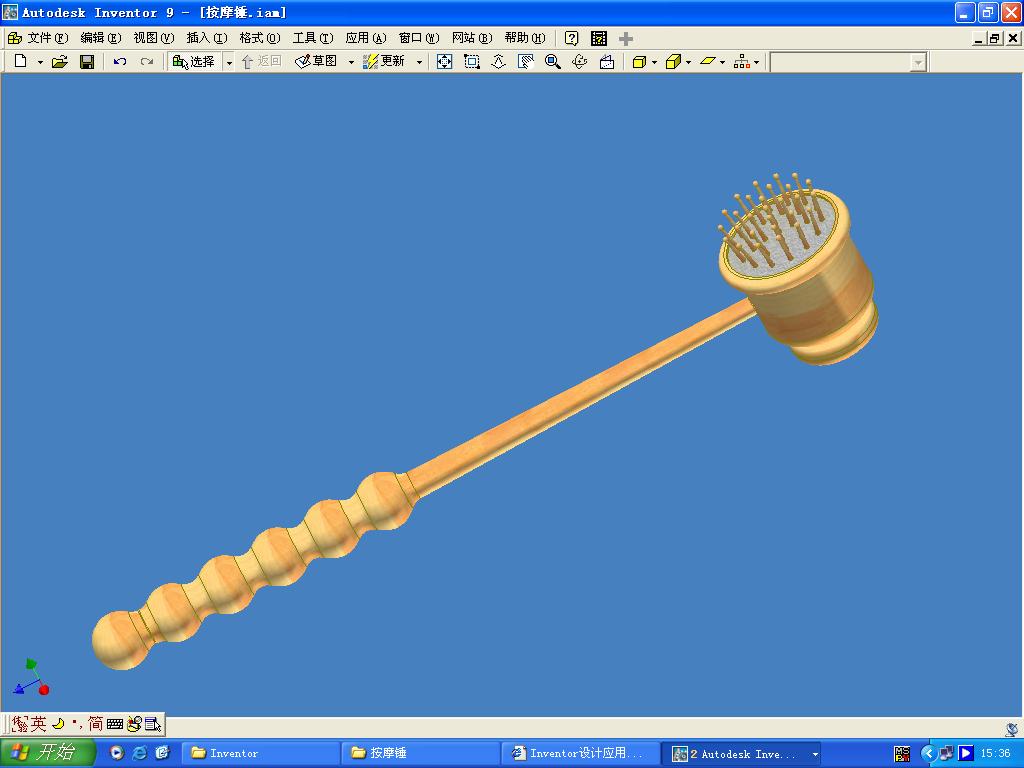Image resolution: width=1024 pixels, height=768 pixels.
Task: Select the magnifier Zoom tool
Action: (552, 61)
